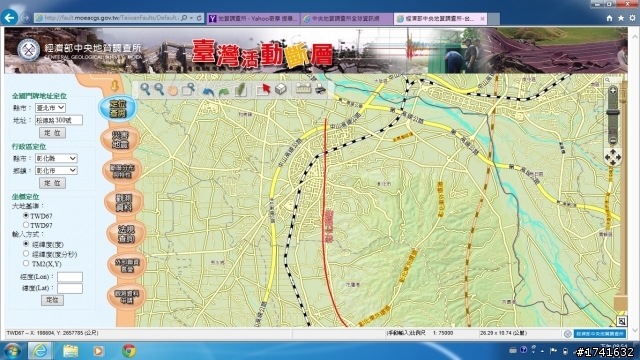Select the pan hand tool
The image size is (640, 360).
click(x=173, y=90)
